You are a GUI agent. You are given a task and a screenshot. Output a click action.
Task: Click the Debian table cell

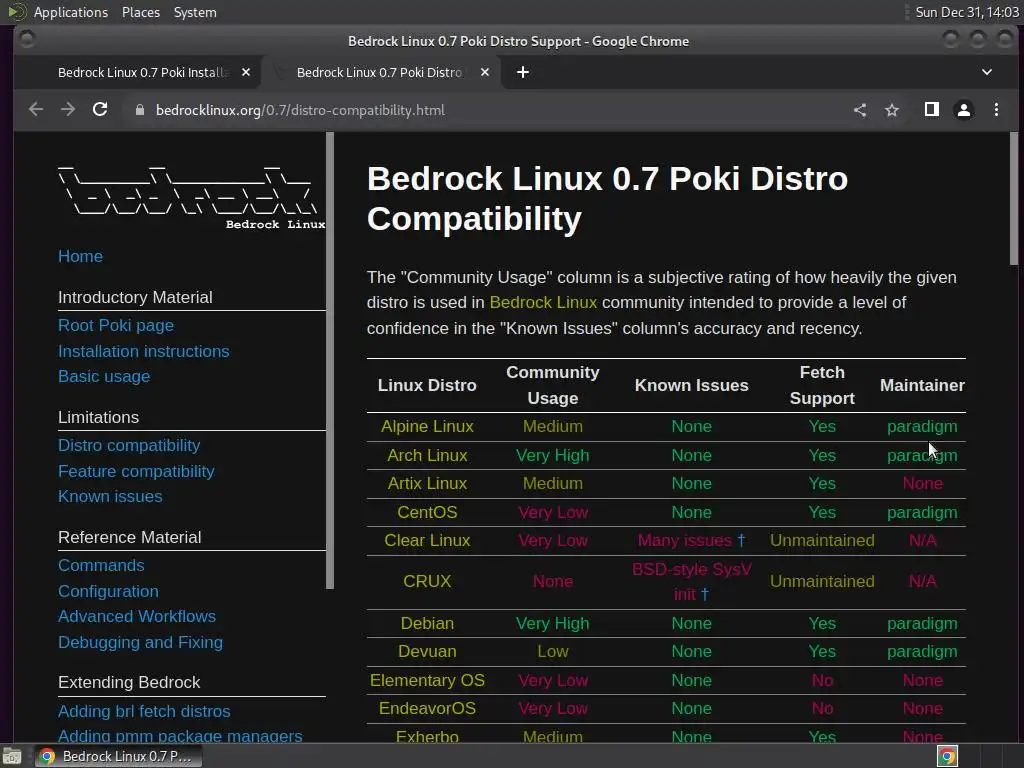[x=427, y=623]
